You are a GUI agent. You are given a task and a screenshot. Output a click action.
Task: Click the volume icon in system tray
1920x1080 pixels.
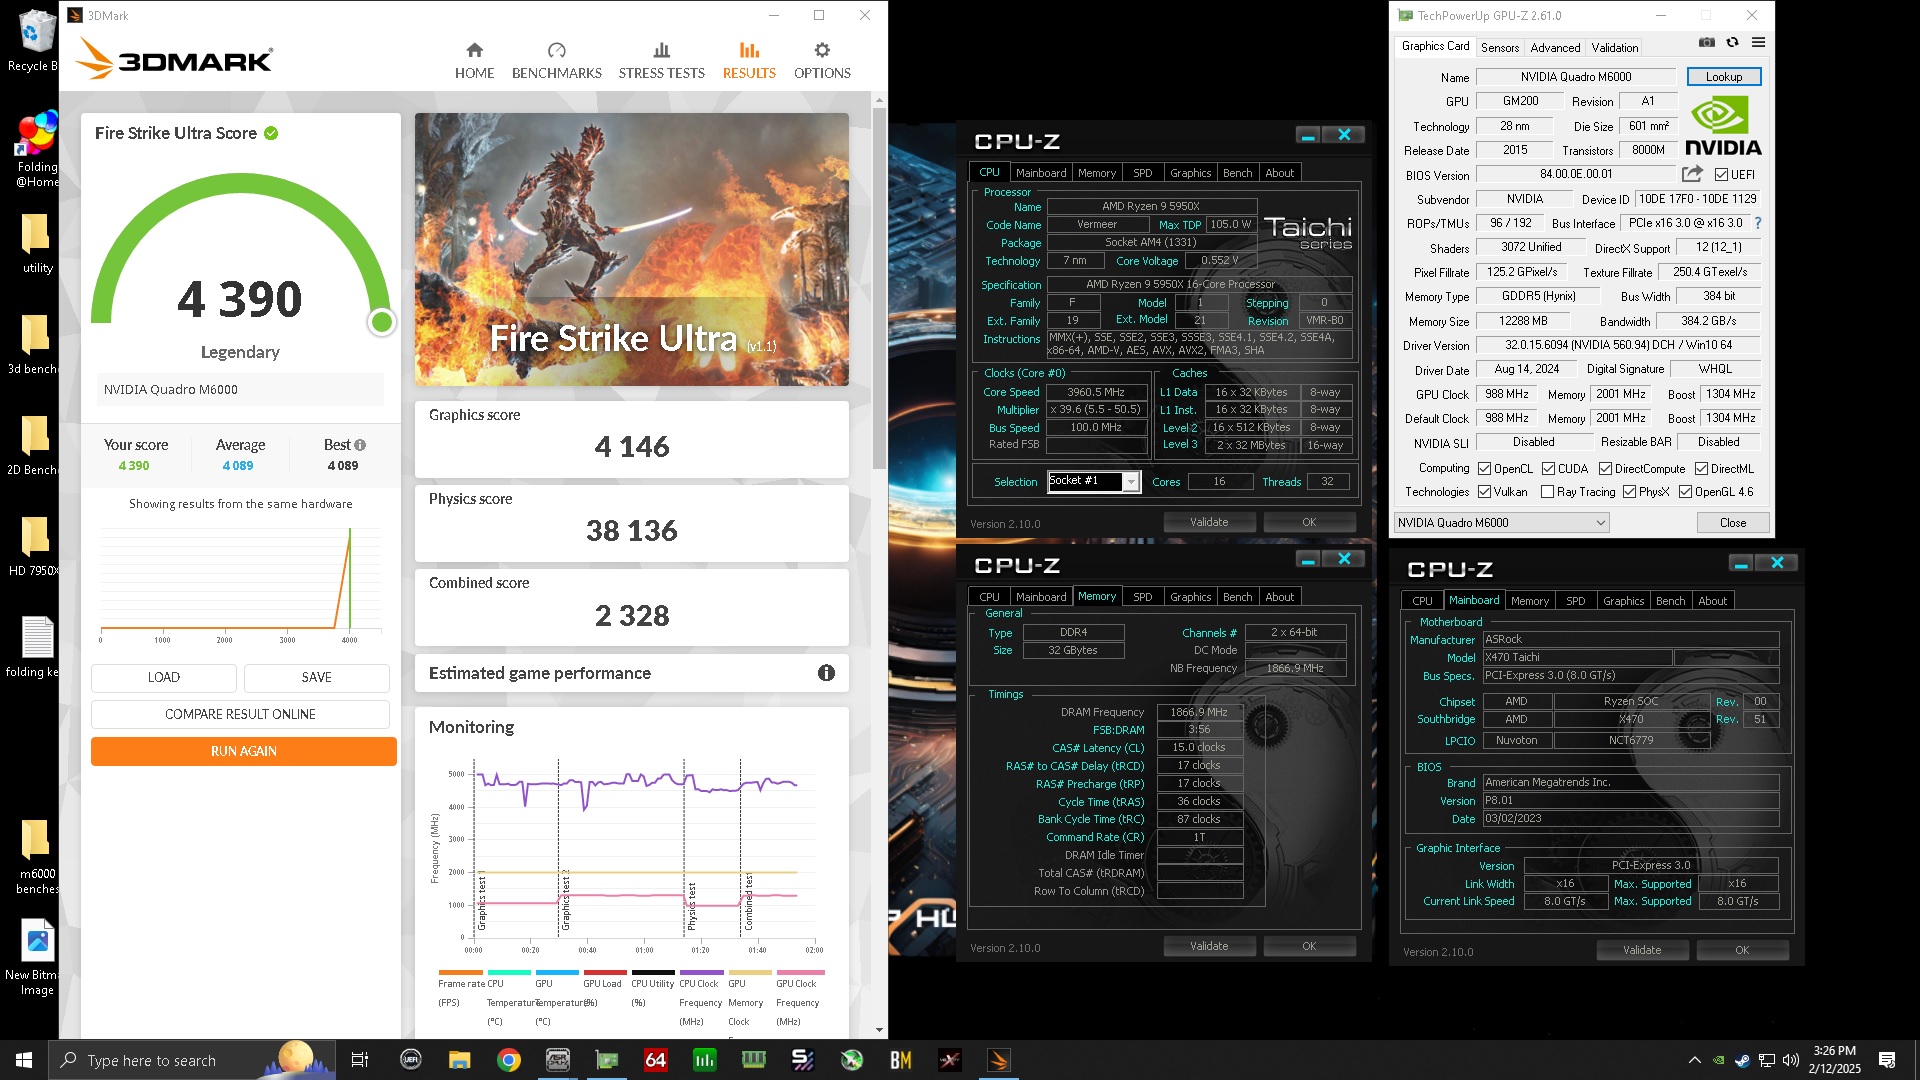pos(1790,1060)
